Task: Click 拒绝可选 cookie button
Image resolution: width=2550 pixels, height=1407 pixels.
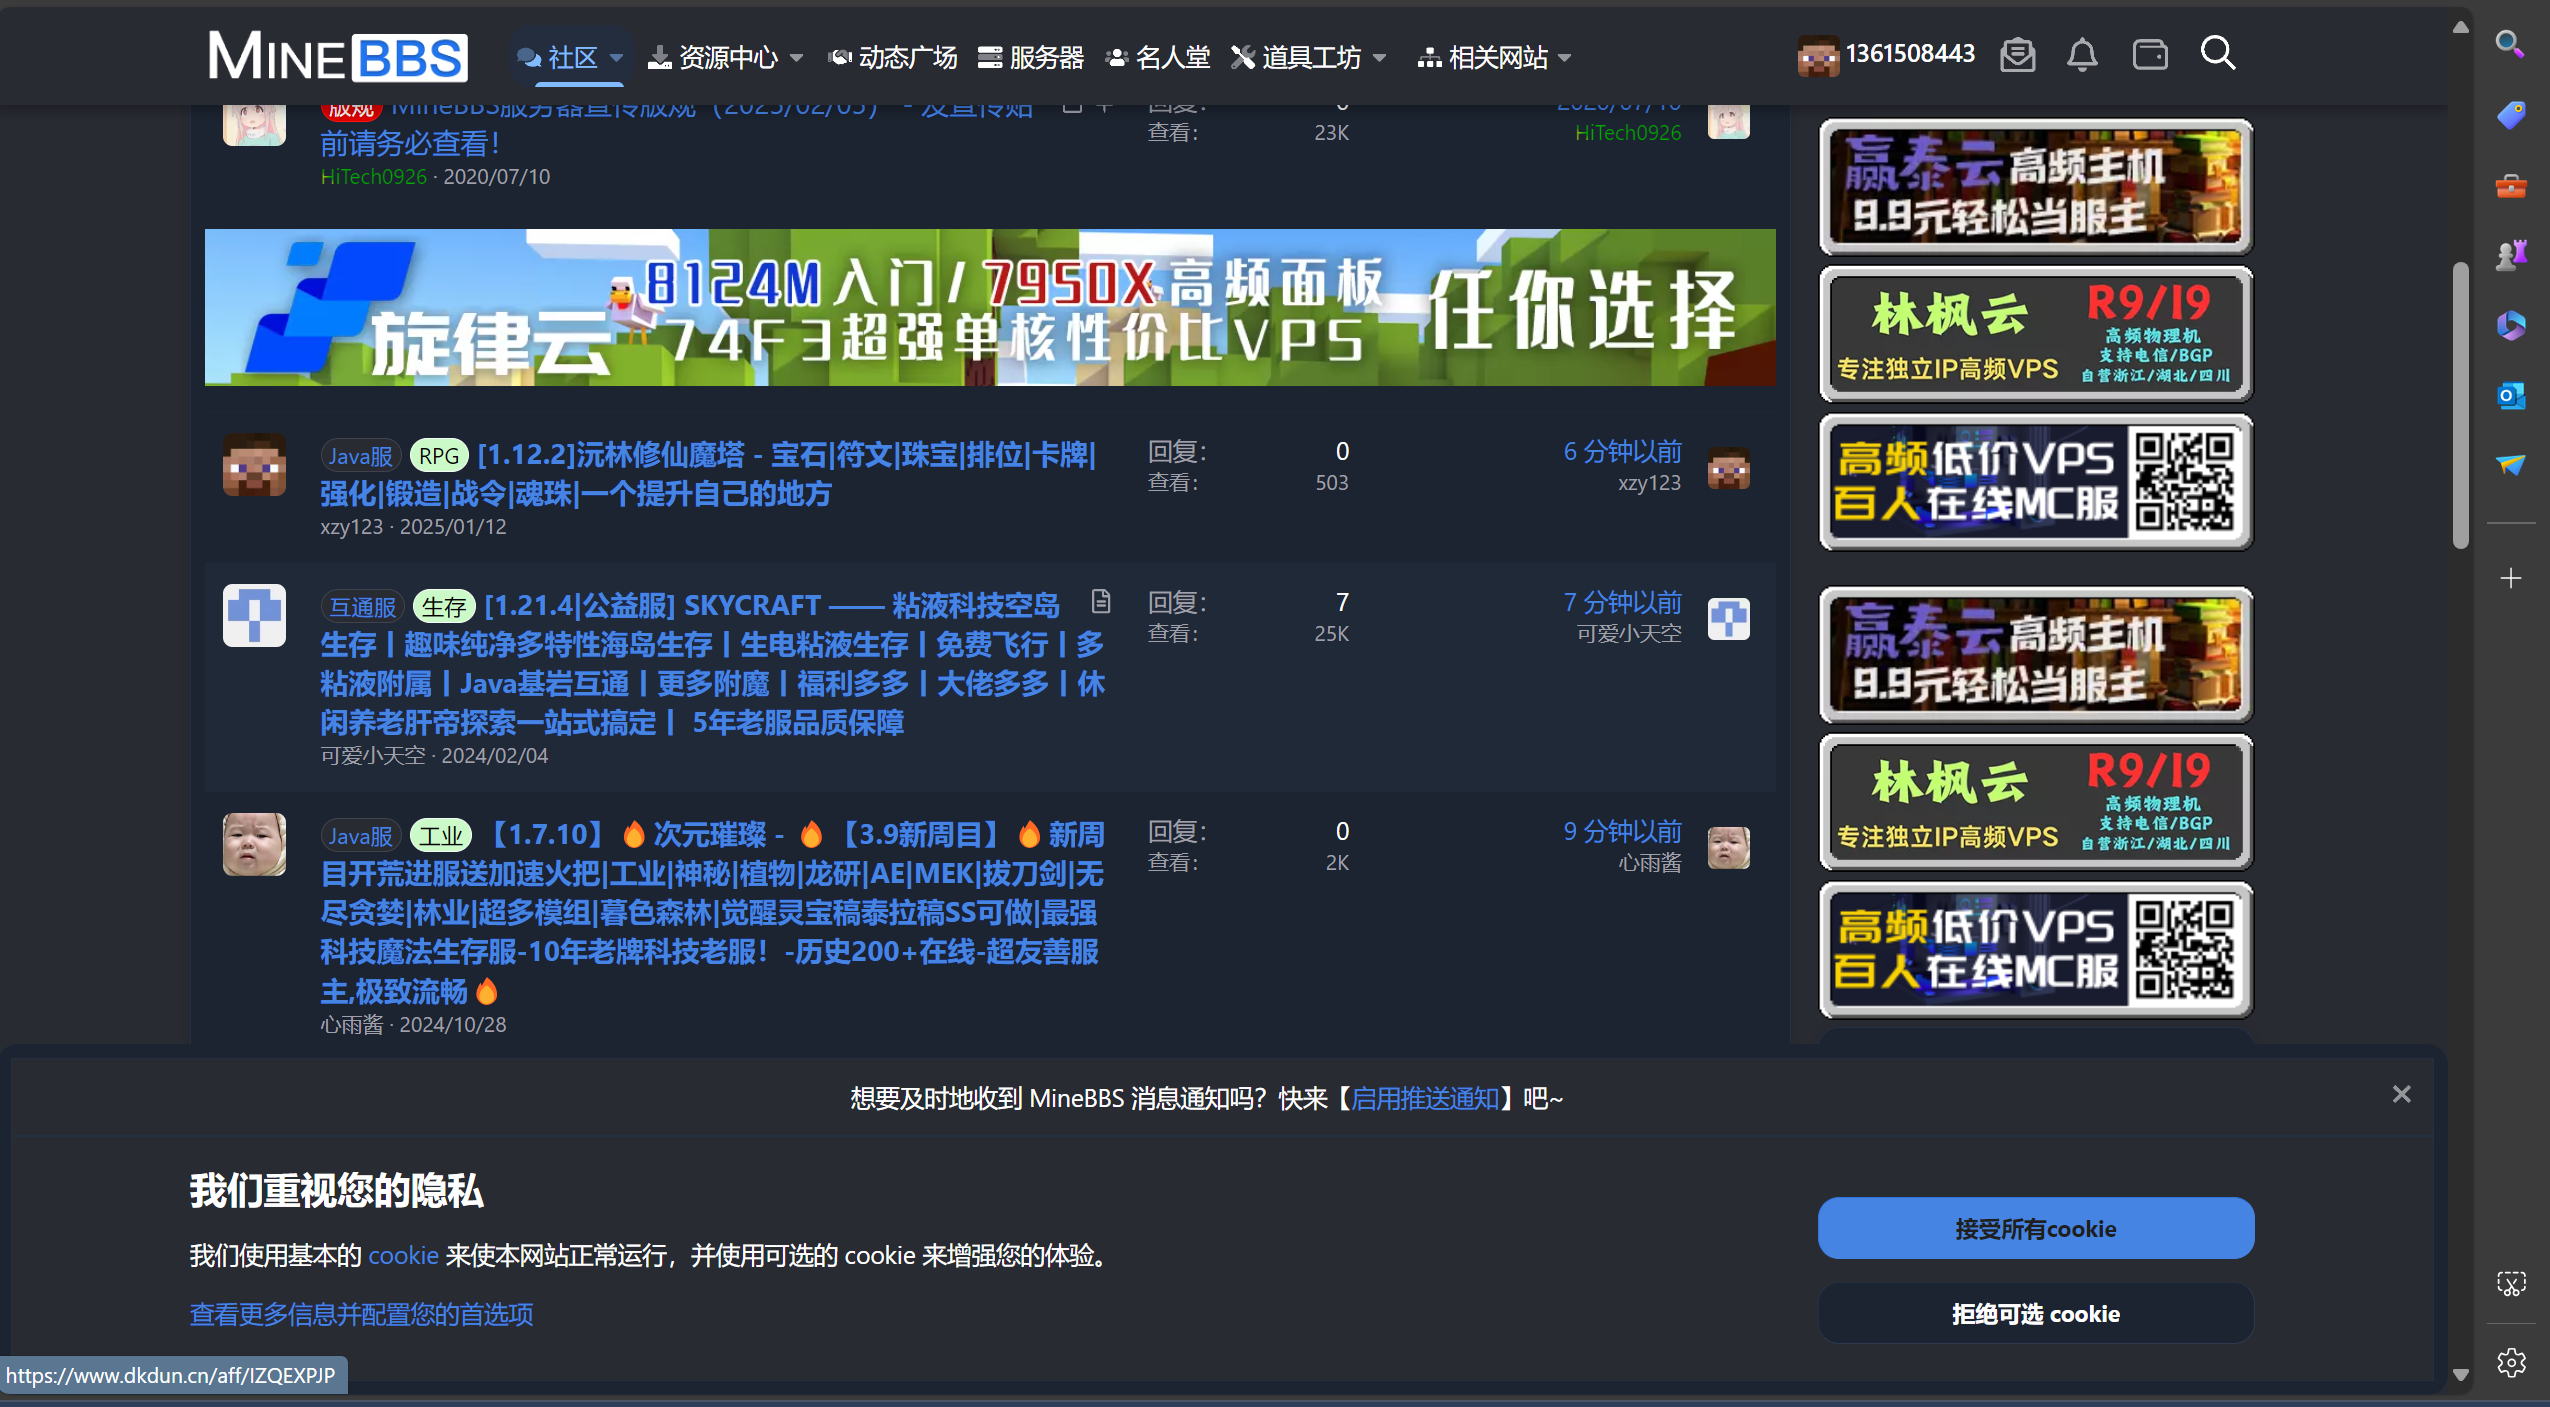Action: click(2035, 1313)
